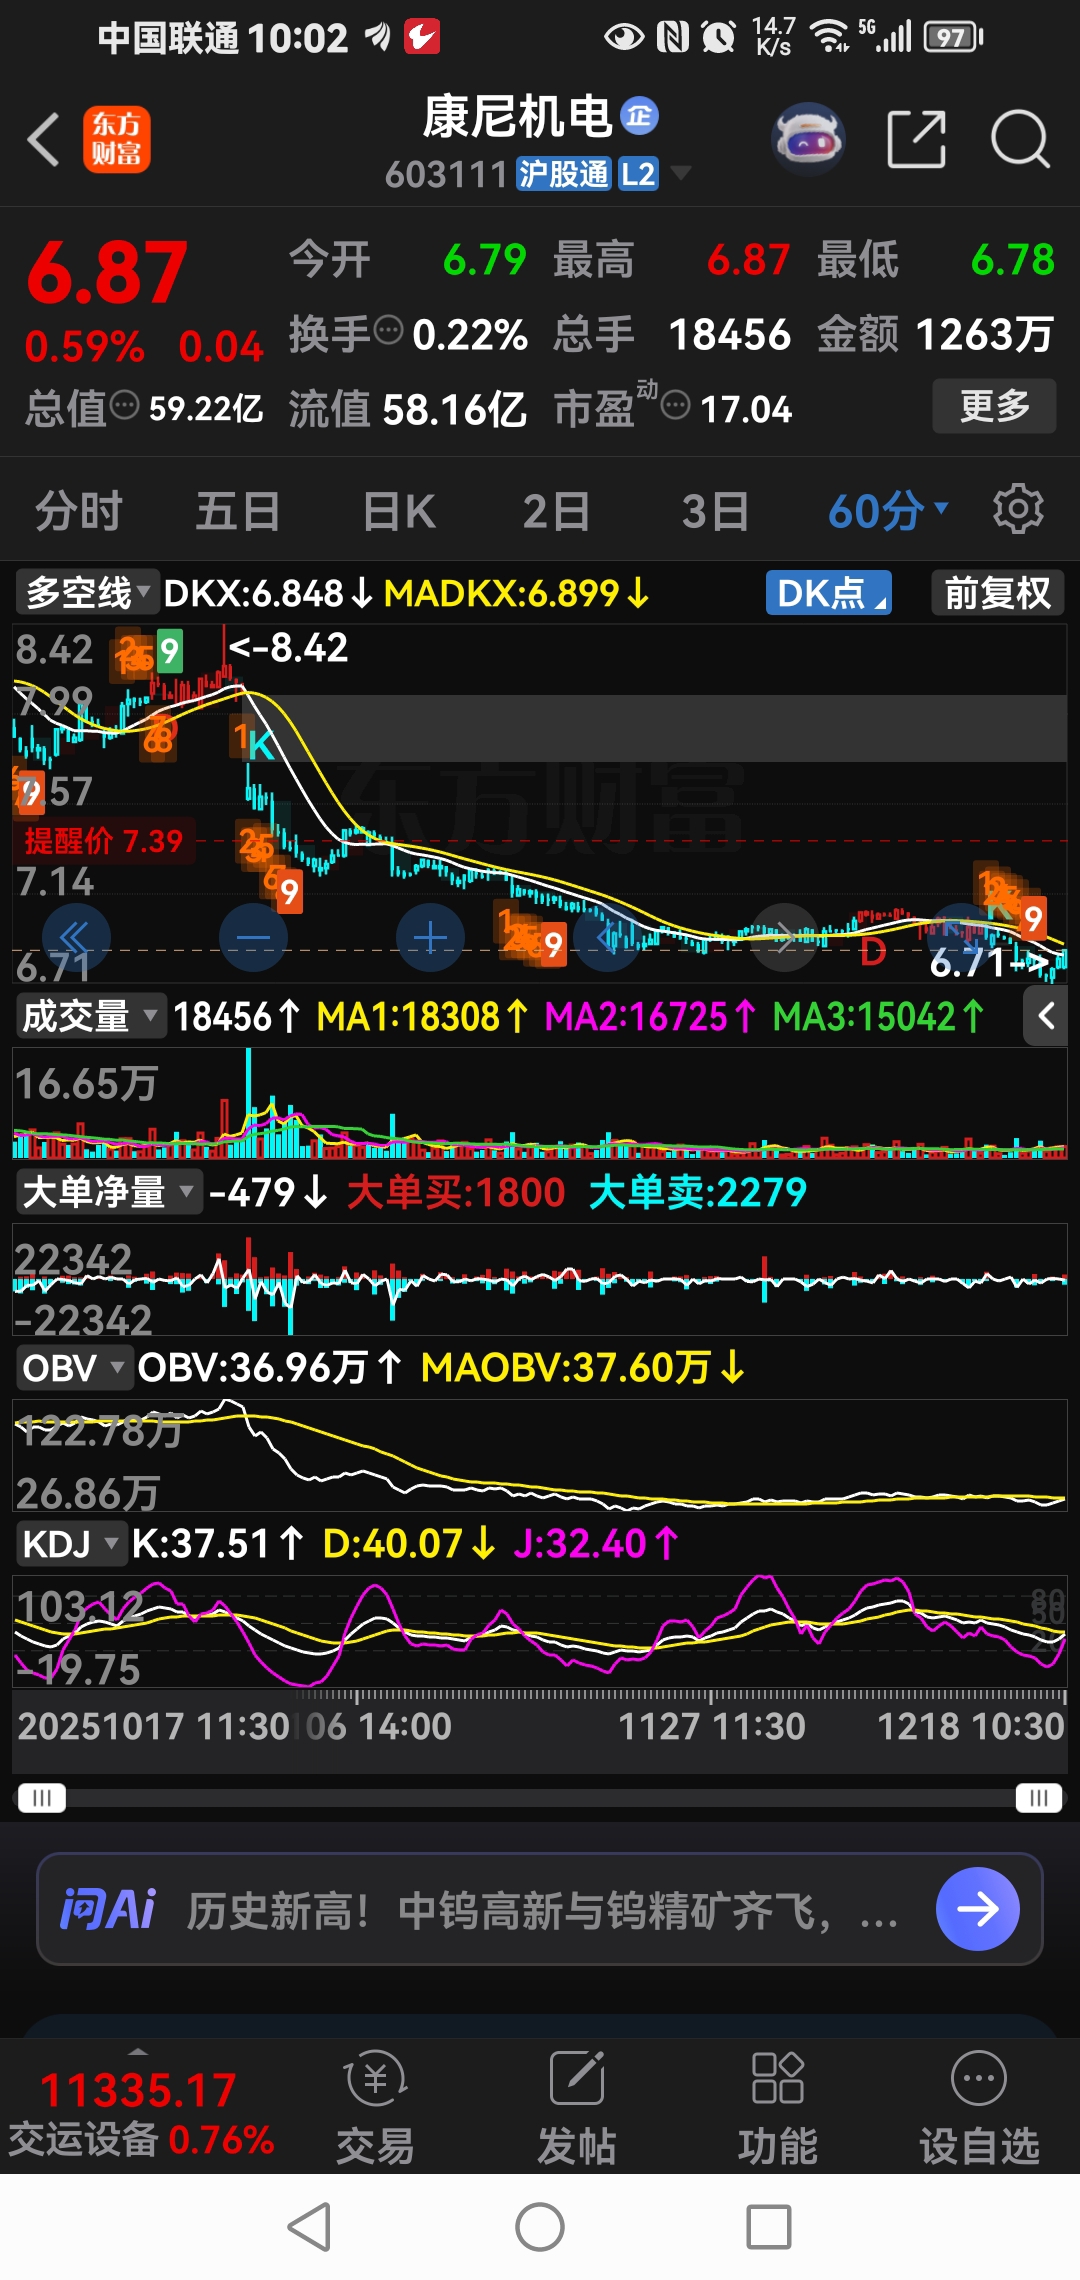Add stock via 设自选 icon
Viewport: 1080px width, 2280px height.
[x=979, y=2105]
